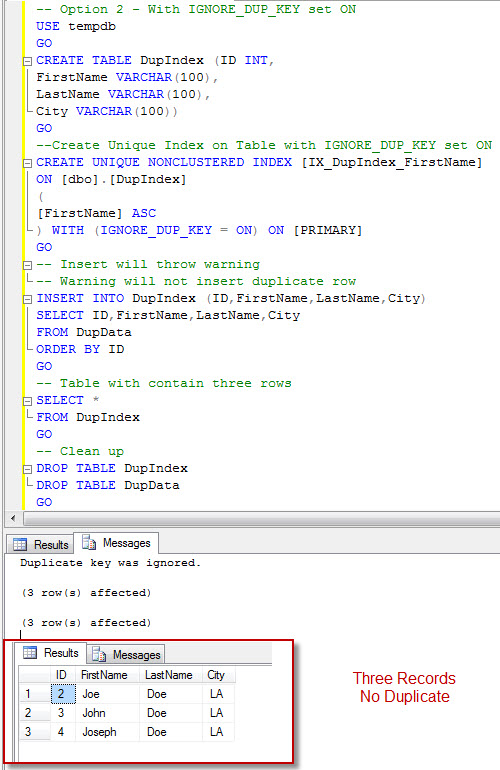The image size is (500, 770).
Task: Click the 'Clean up' comment line
Action: [x=80, y=451]
